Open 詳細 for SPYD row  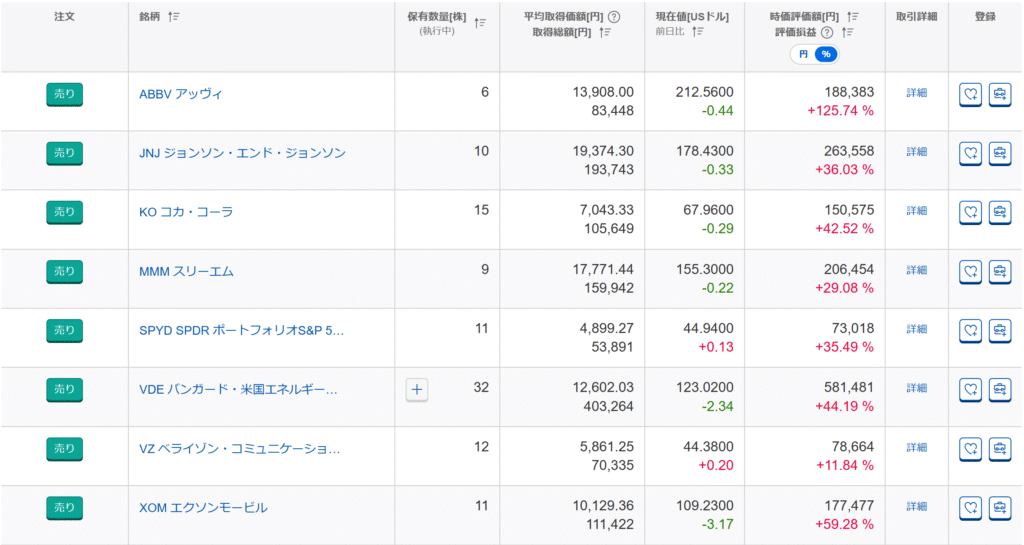coord(917,329)
